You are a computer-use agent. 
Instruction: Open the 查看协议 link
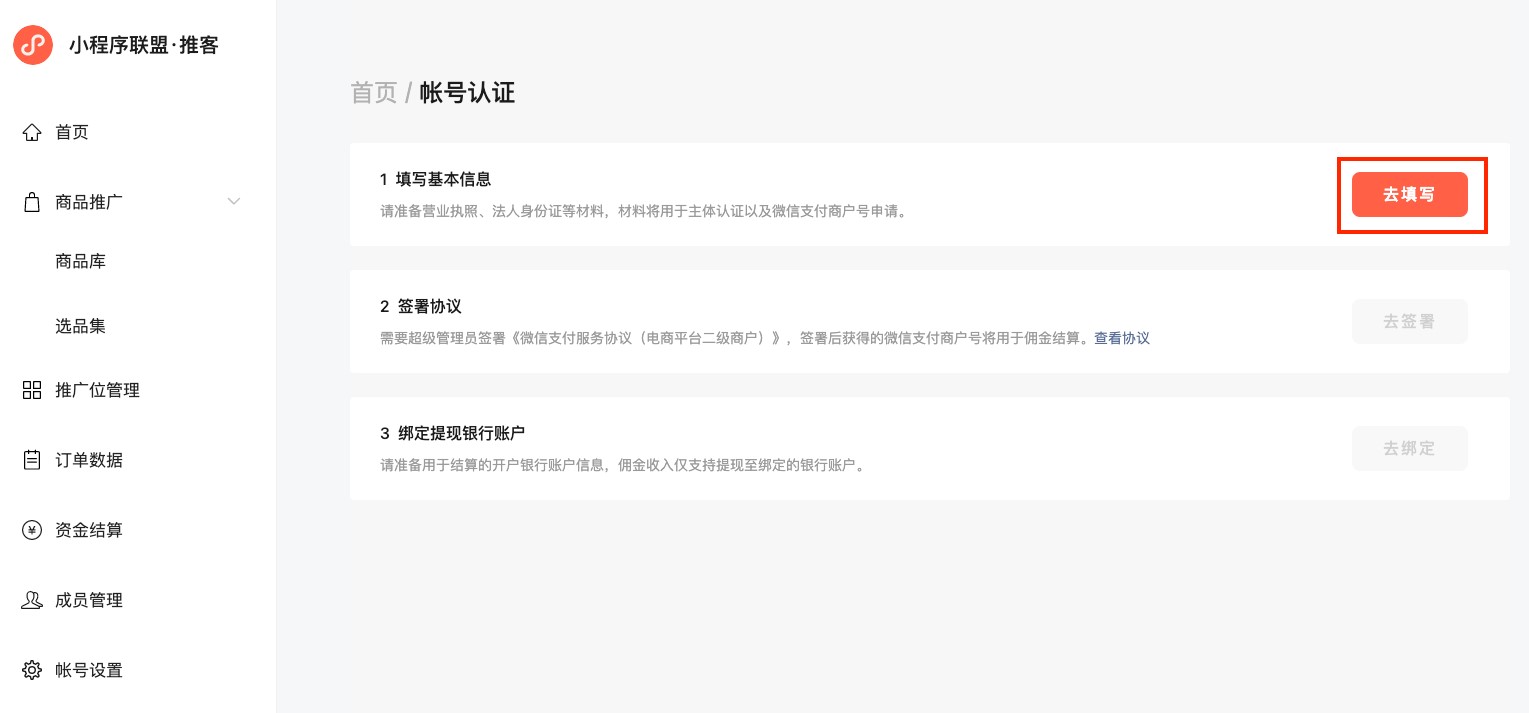[1122, 338]
